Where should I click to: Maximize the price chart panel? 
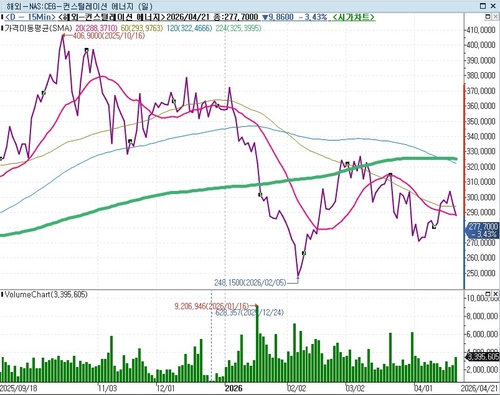click(488, 16)
